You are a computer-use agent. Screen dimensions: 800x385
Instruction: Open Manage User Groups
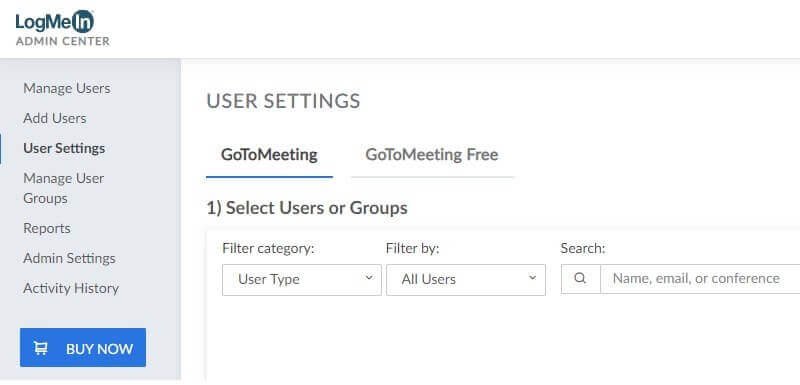64,188
